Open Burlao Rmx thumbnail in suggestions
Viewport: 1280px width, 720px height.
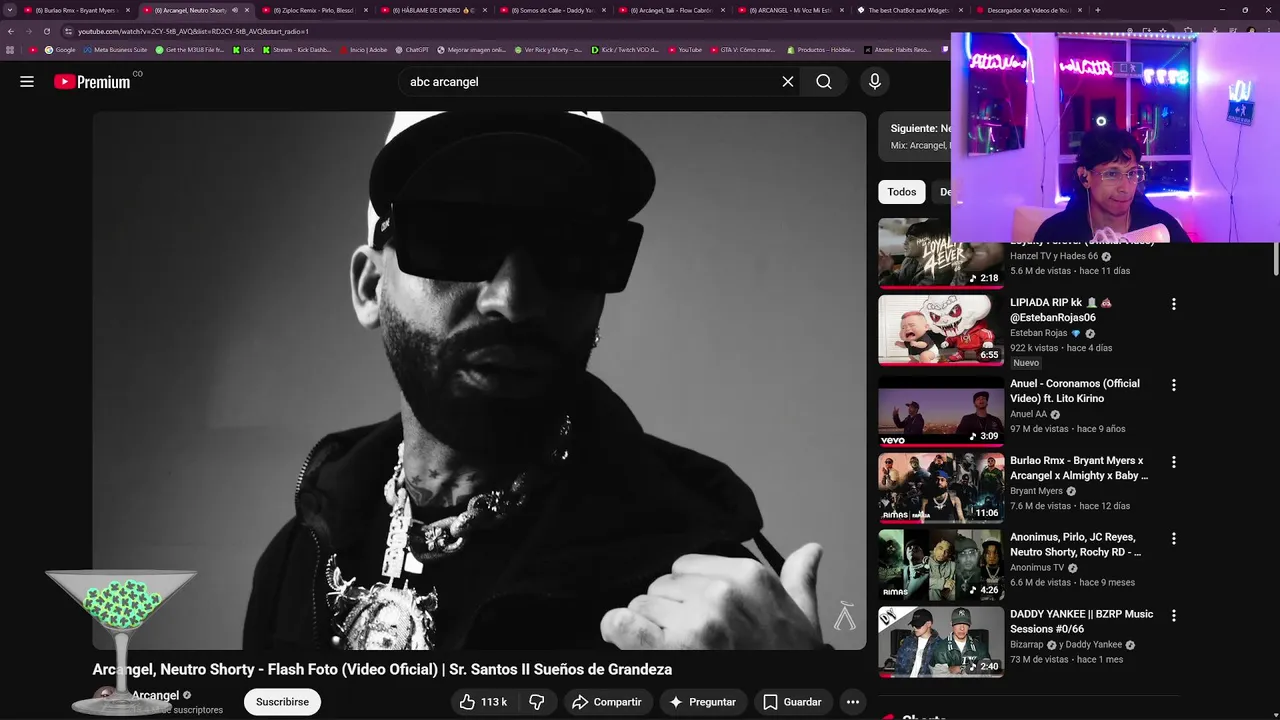(941, 488)
